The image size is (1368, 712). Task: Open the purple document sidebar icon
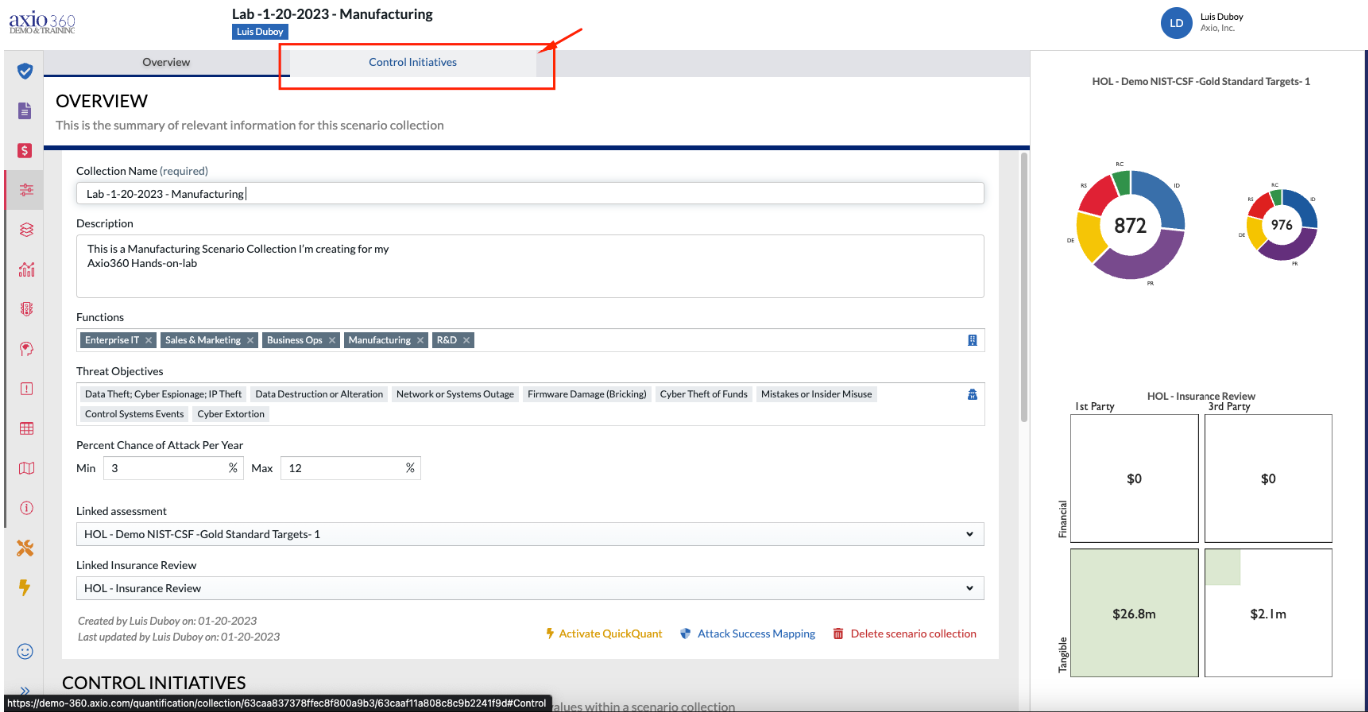coord(26,110)
